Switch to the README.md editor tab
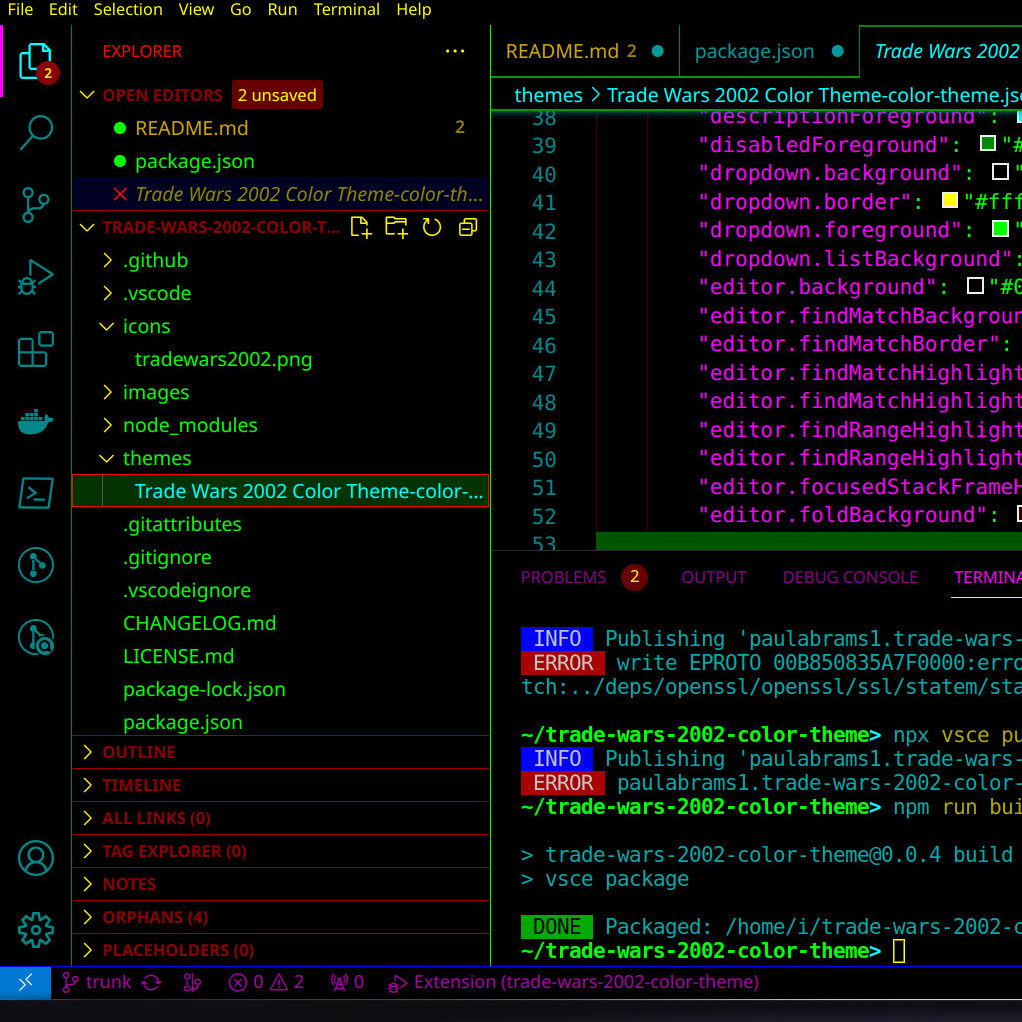Image resolution: width=1022 pixels, height=1022 pixels. coord(584,51)
